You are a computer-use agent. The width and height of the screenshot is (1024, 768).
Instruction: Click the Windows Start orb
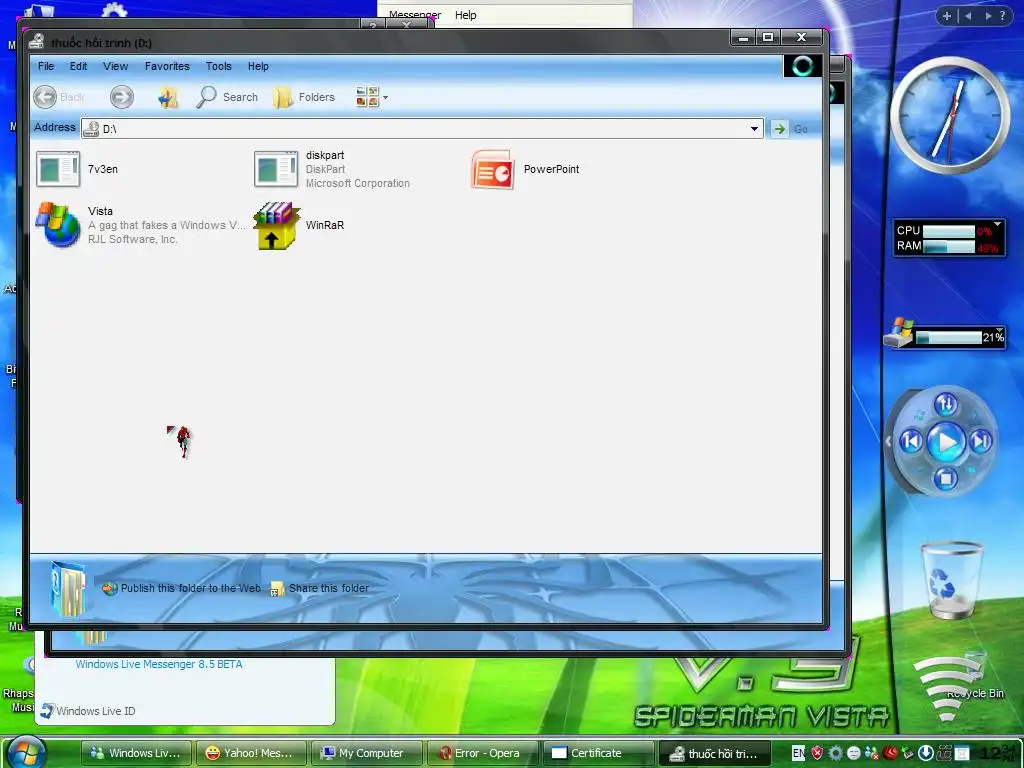pyautogui.click(x=26, y=752)
